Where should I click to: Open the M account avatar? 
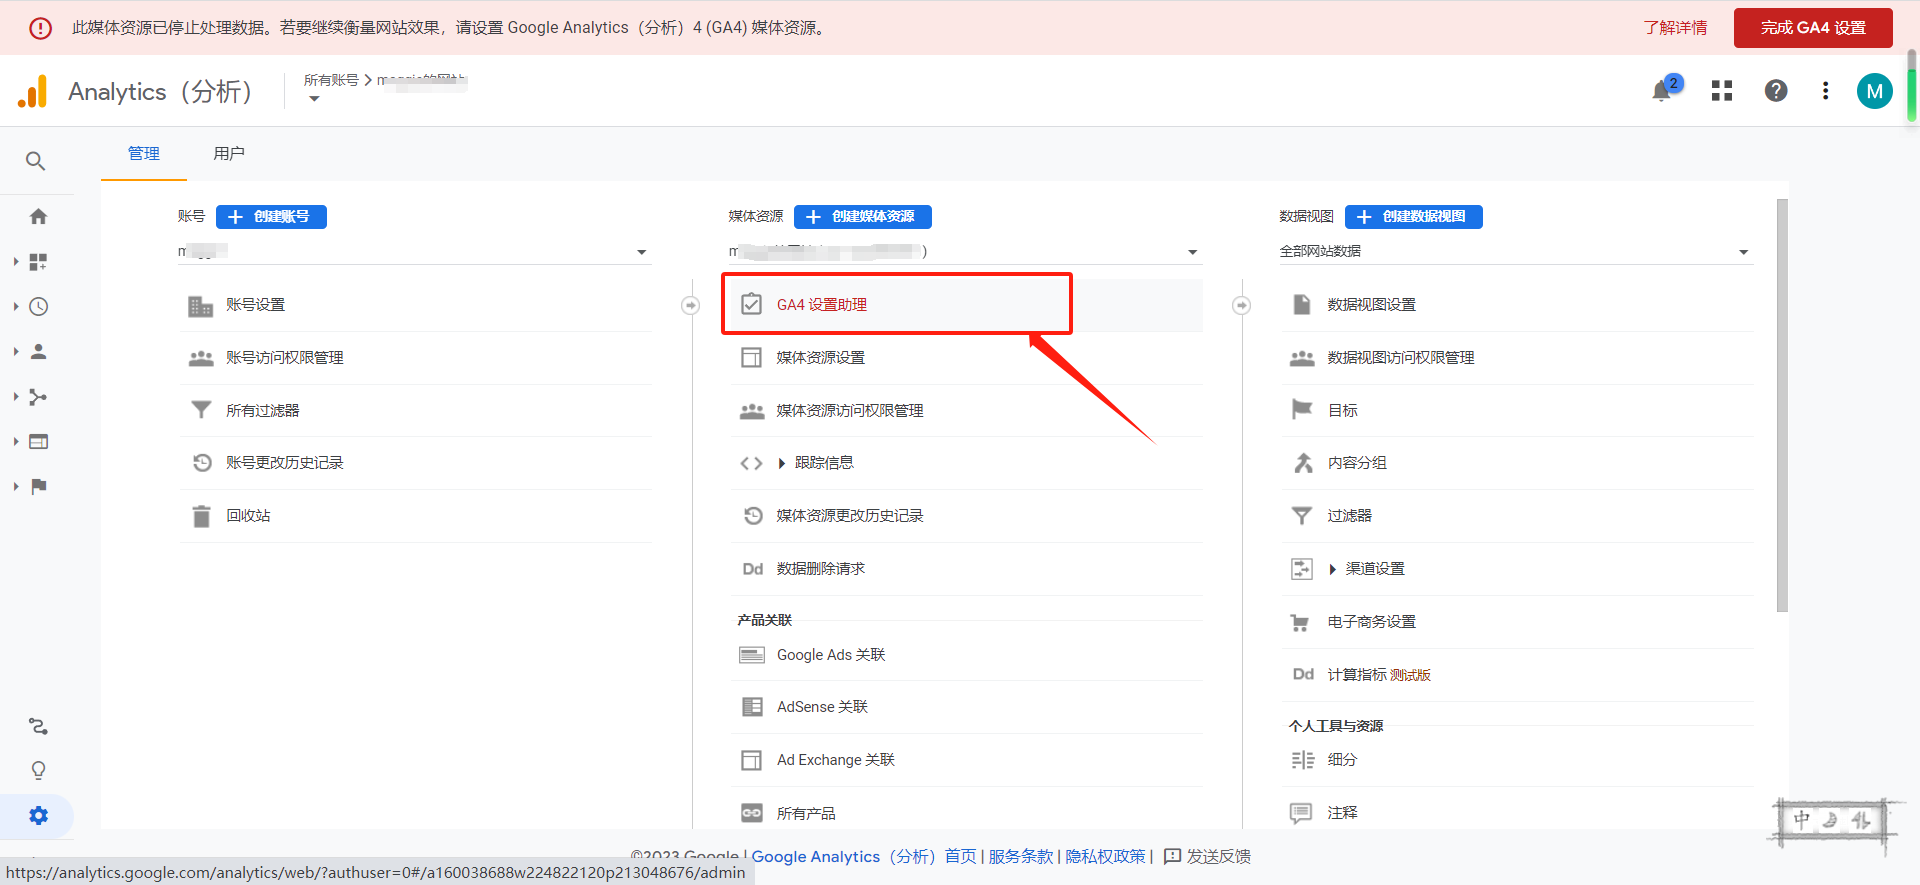(x=1875, y=91)
